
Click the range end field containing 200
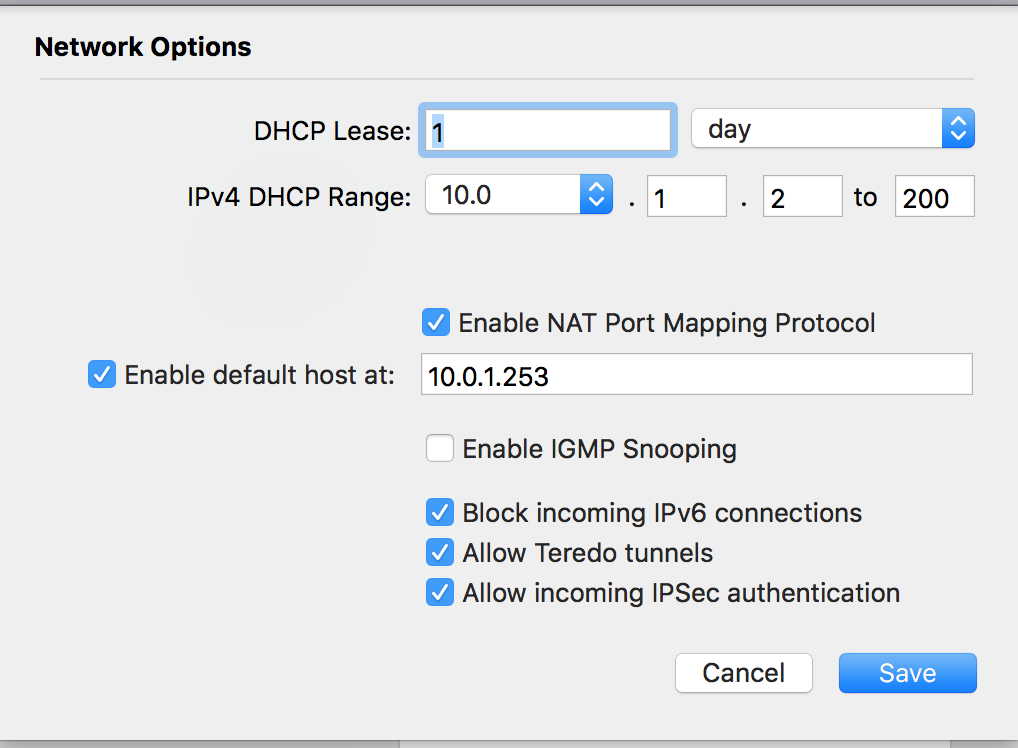pos(934,197)
